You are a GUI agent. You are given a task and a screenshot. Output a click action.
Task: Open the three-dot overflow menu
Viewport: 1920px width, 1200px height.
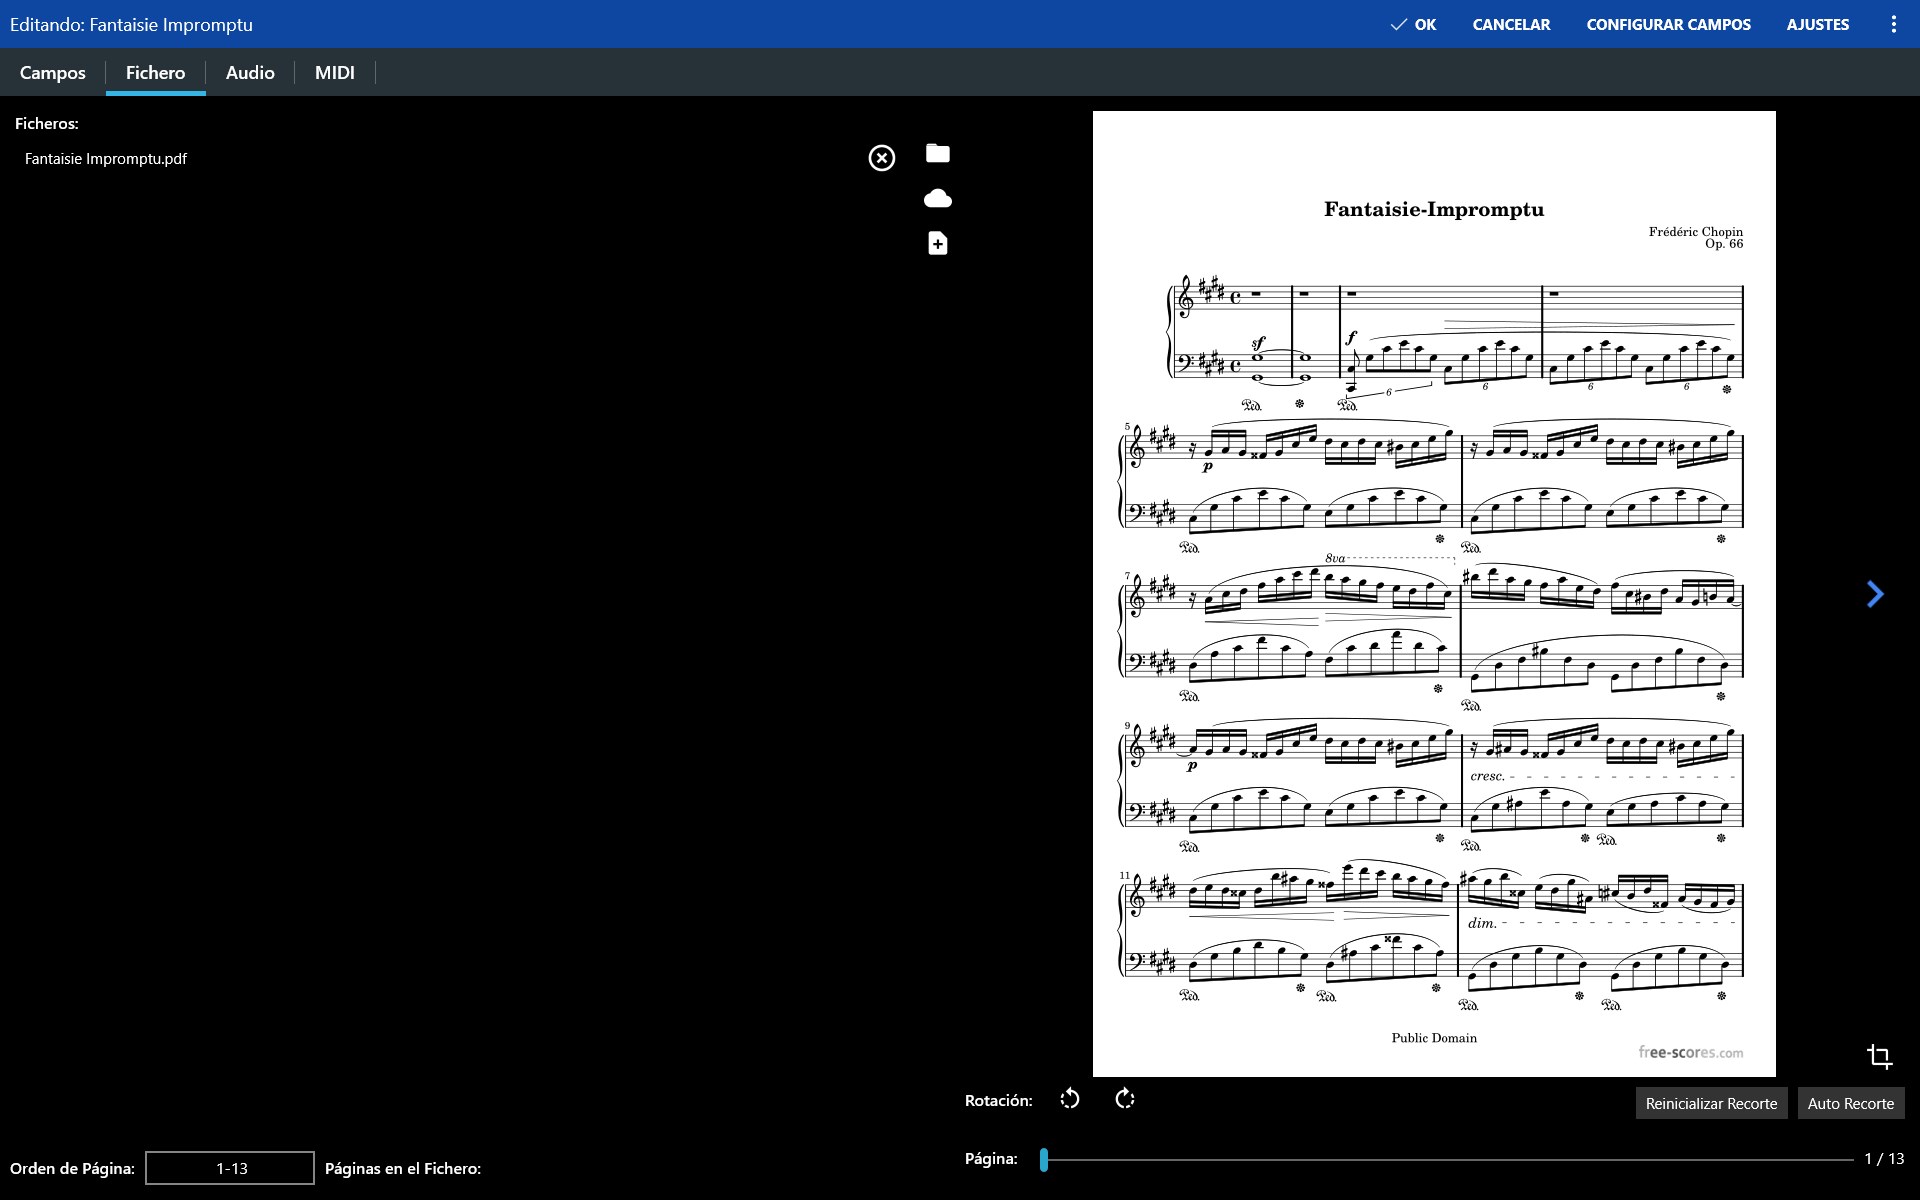(1893, 24)
